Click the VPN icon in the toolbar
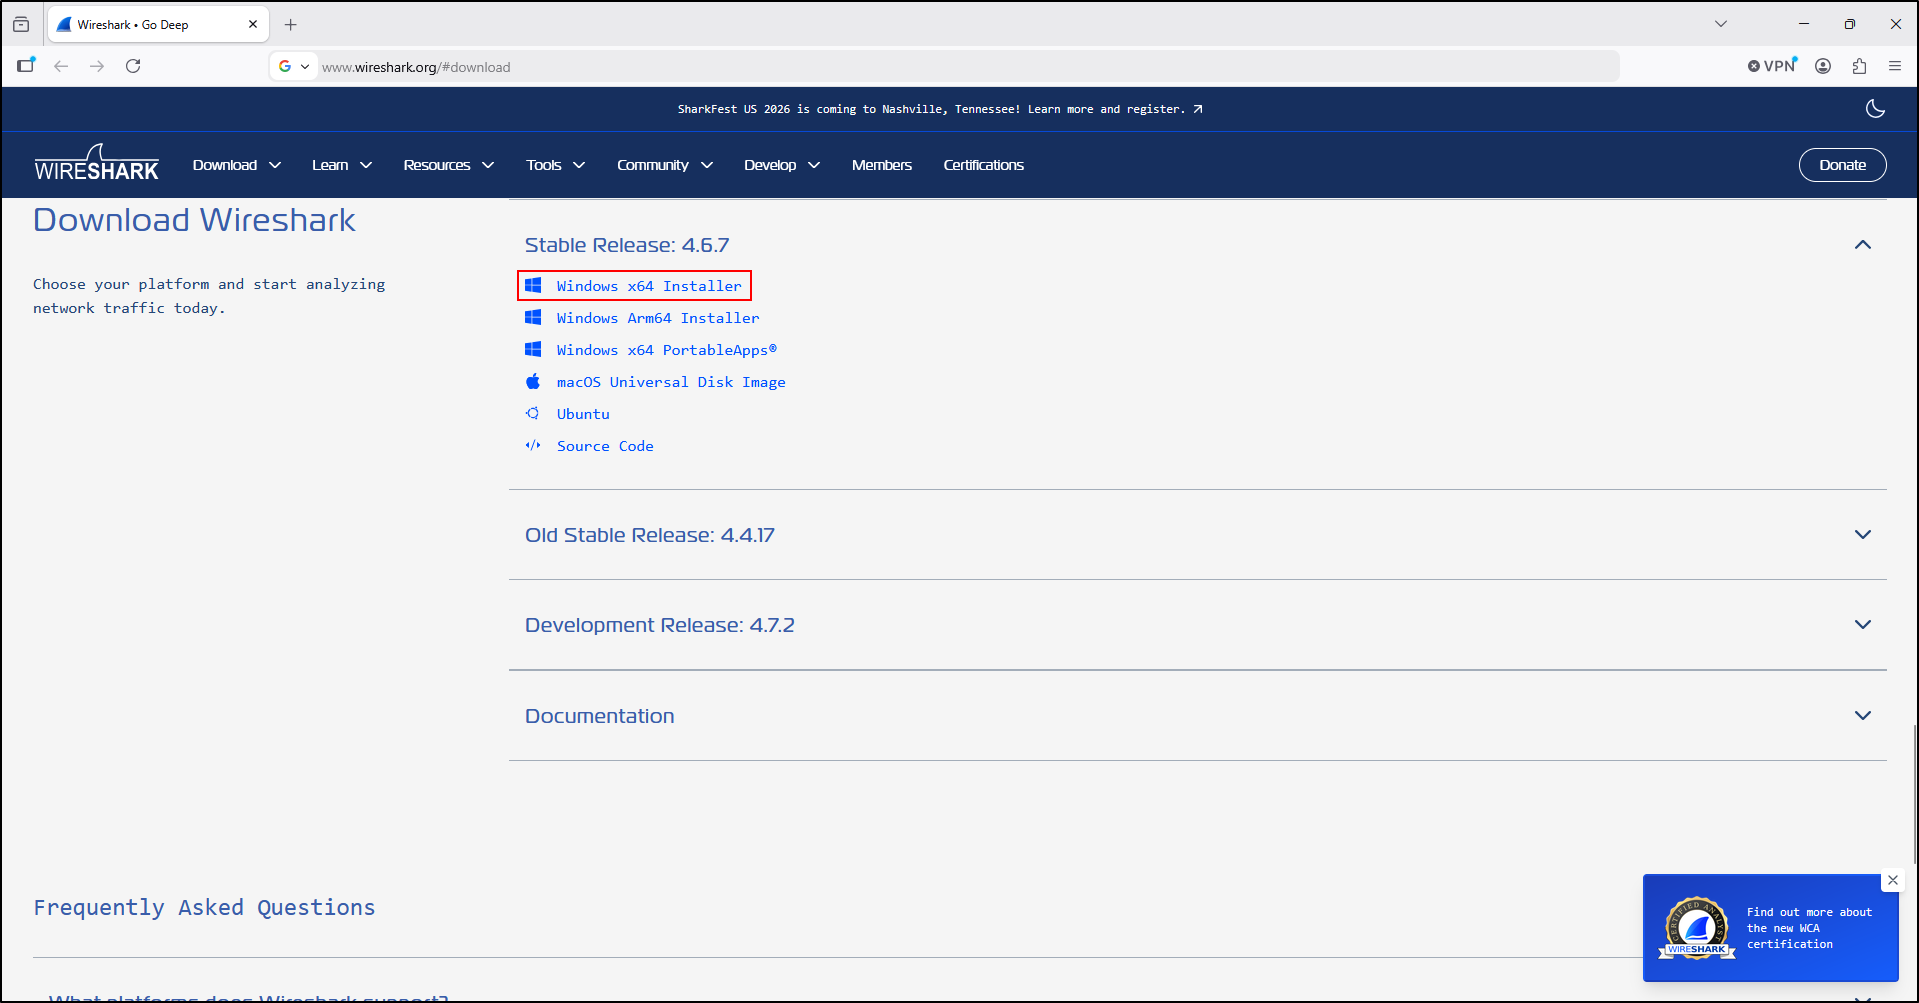The width and height of the screenshot is (1919, 1003). click(x=1772, y=66)
